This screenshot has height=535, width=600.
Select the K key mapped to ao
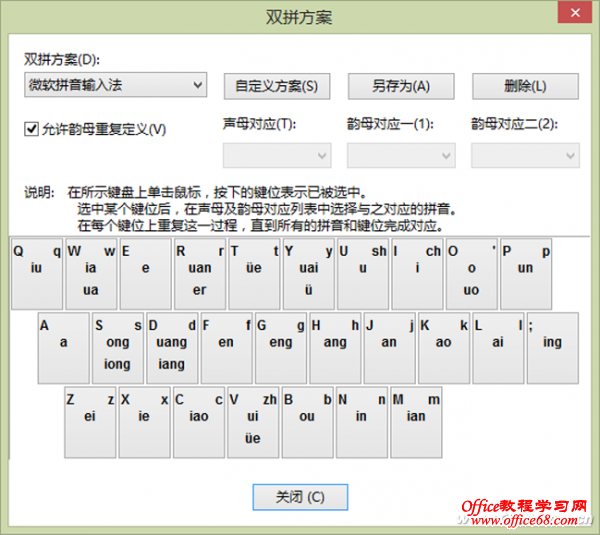click(444, 348)
